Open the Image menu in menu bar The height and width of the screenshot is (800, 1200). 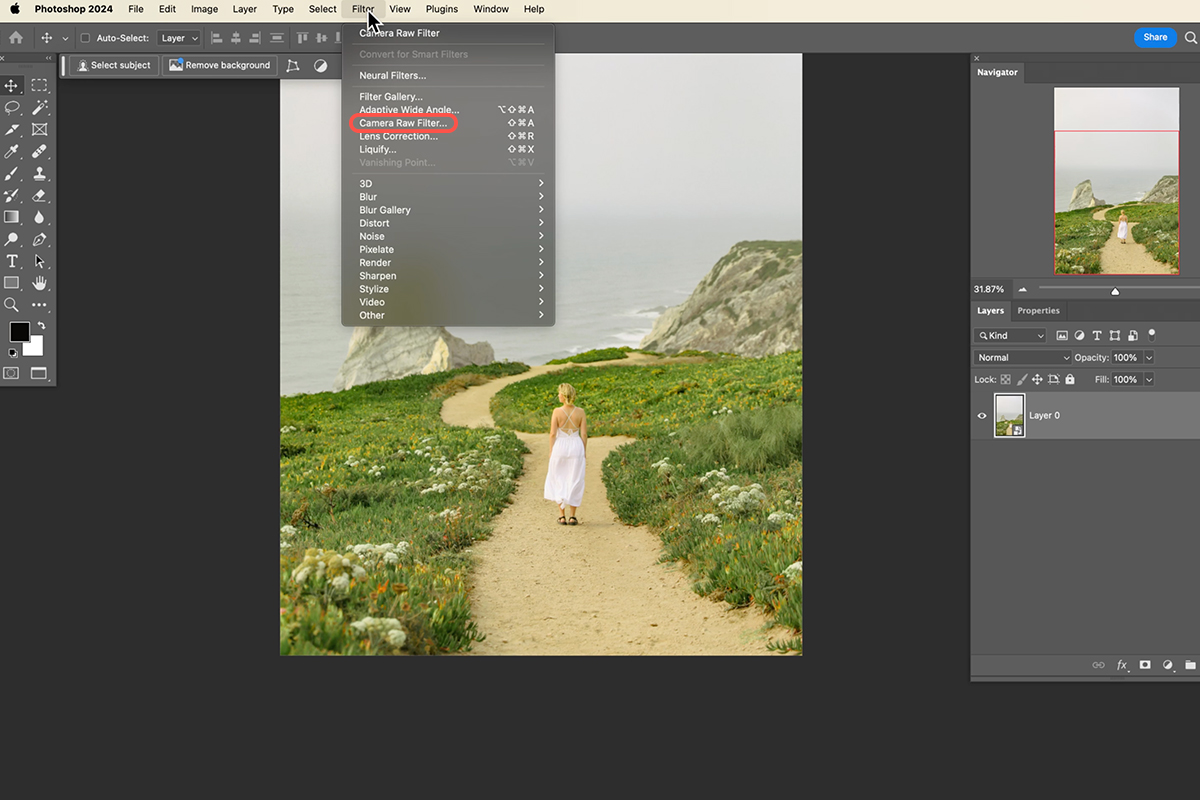204,9
